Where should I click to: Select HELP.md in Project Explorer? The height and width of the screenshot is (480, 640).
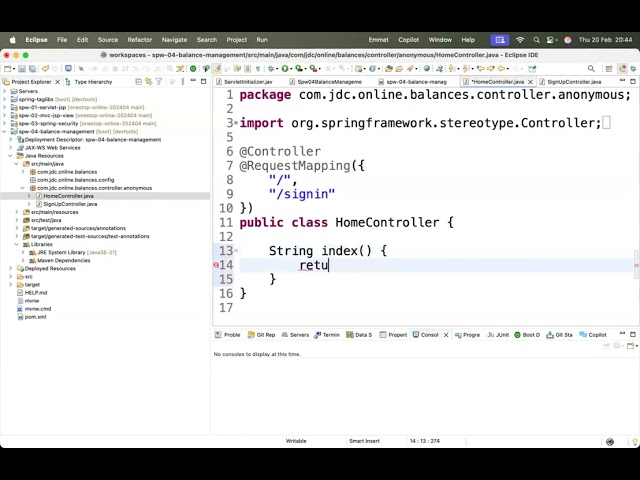[36, 293]
